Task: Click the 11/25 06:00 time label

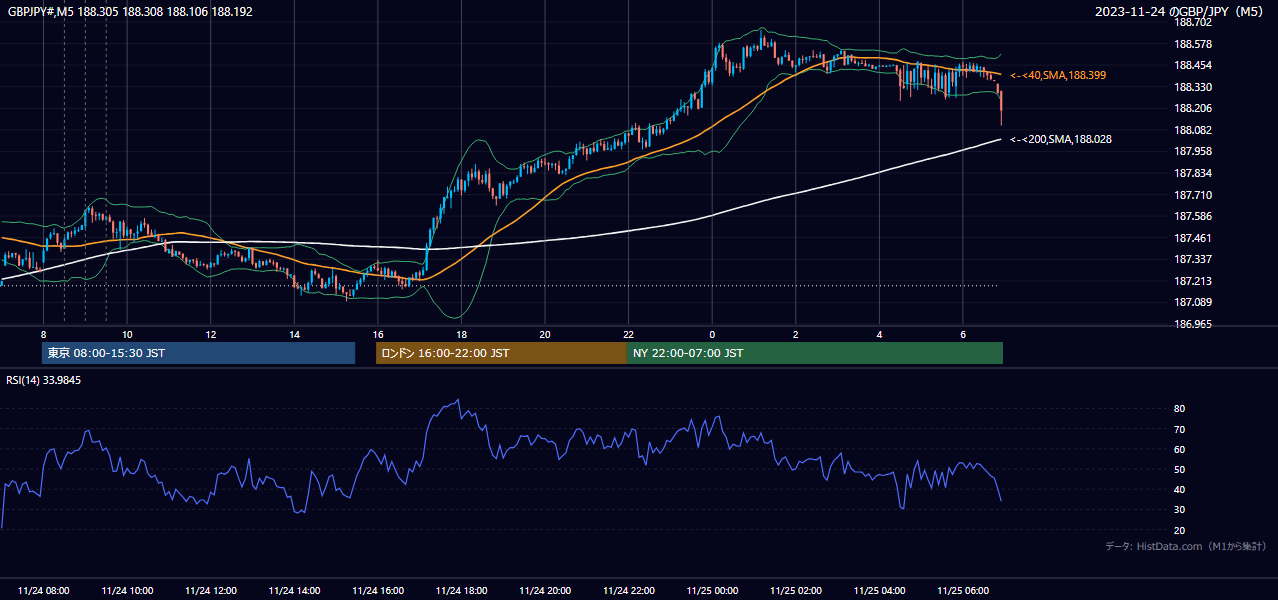Action: pyautogui.click(x=962, y=590)
